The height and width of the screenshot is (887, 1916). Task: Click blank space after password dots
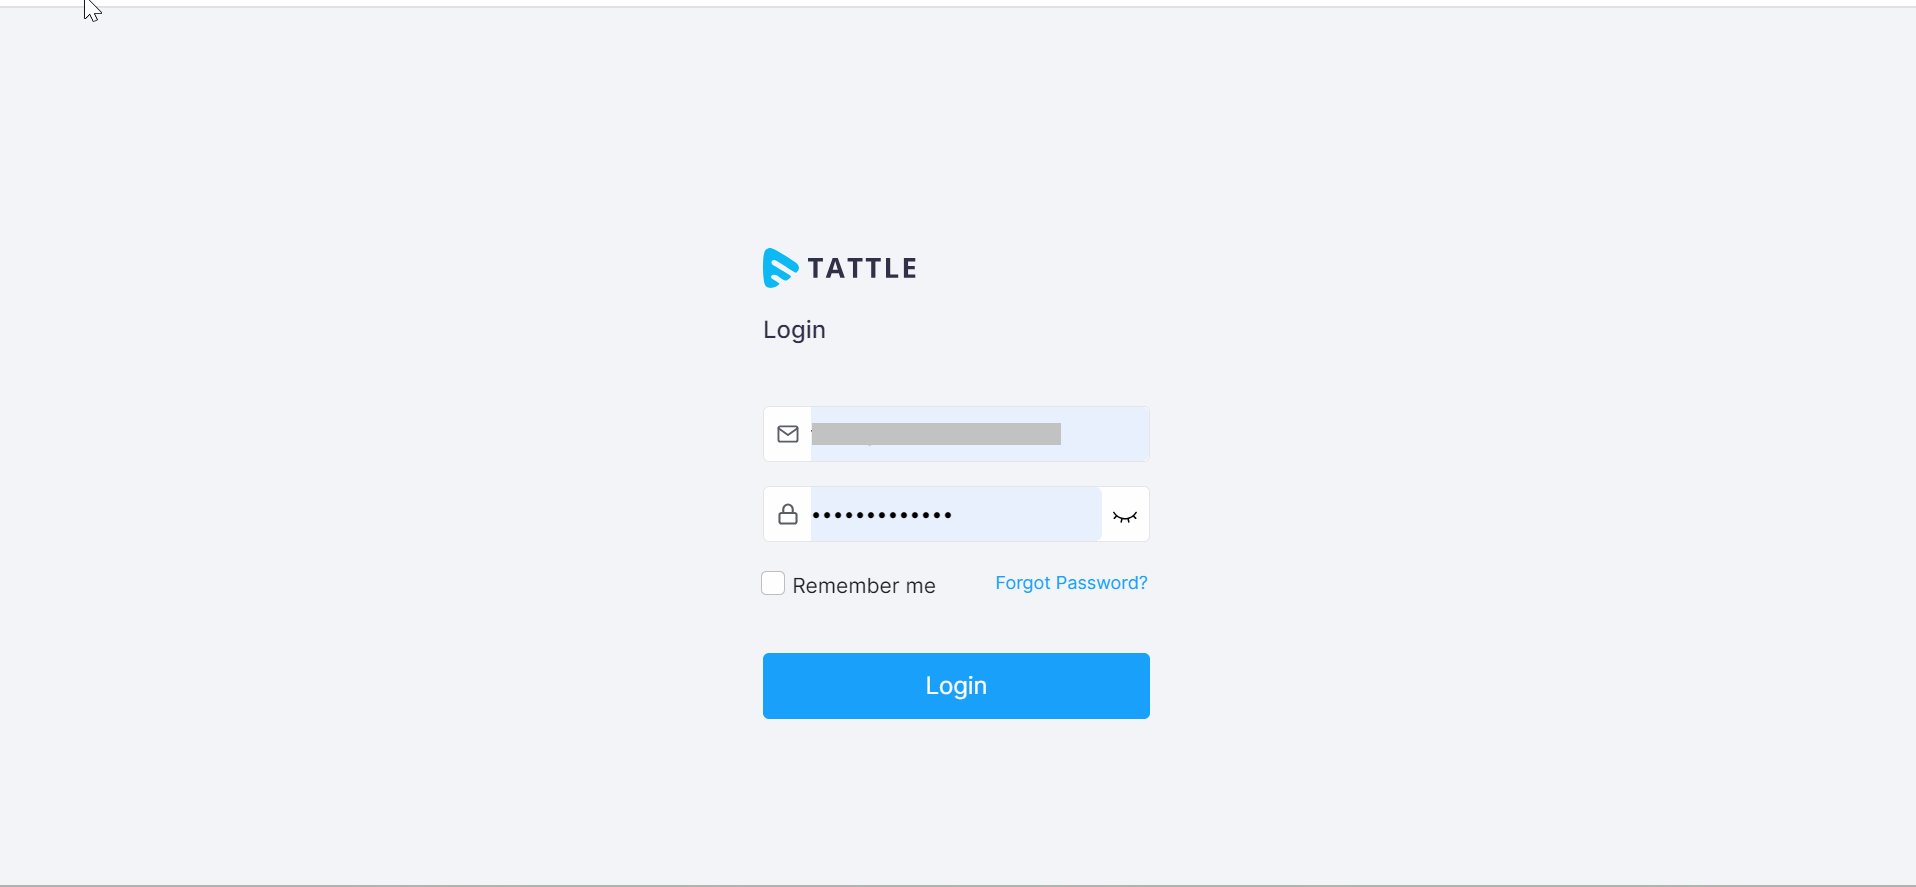[1027, 514]
